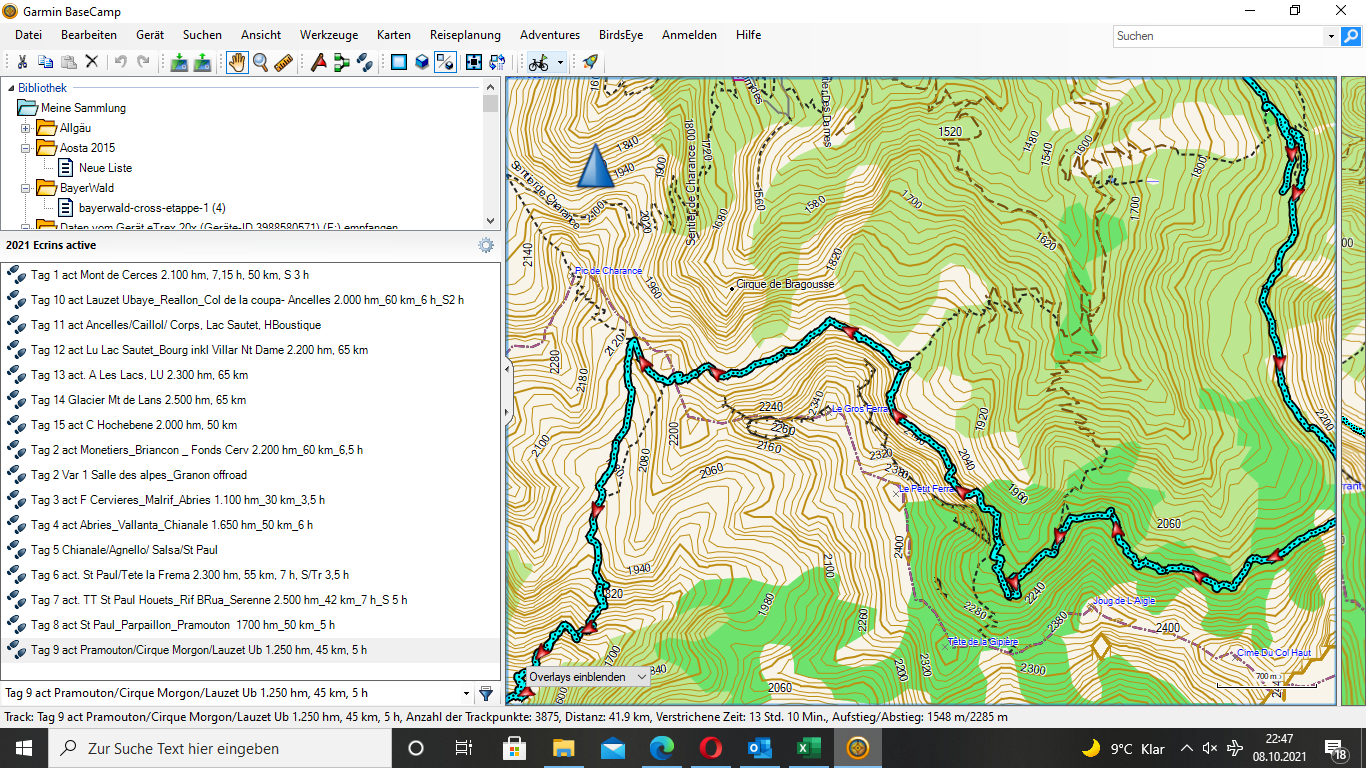The height and width of the screenshot is (768, 1366).
Task: Click the scissors Cut icon
Action: pos(21,63)
